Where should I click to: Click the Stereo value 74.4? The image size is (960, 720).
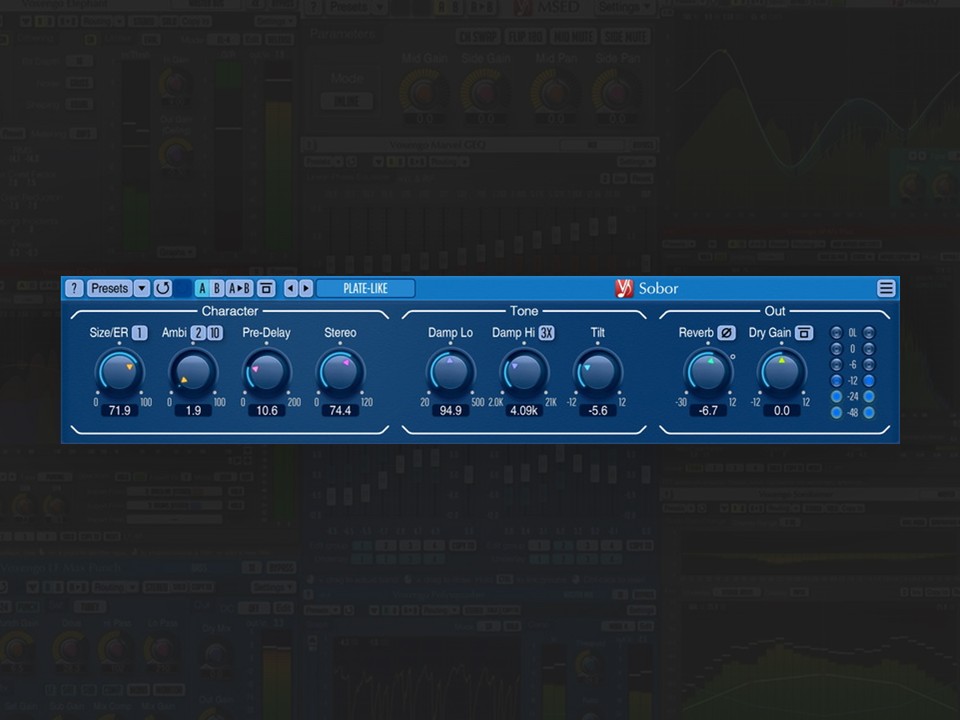coord(340,410)
